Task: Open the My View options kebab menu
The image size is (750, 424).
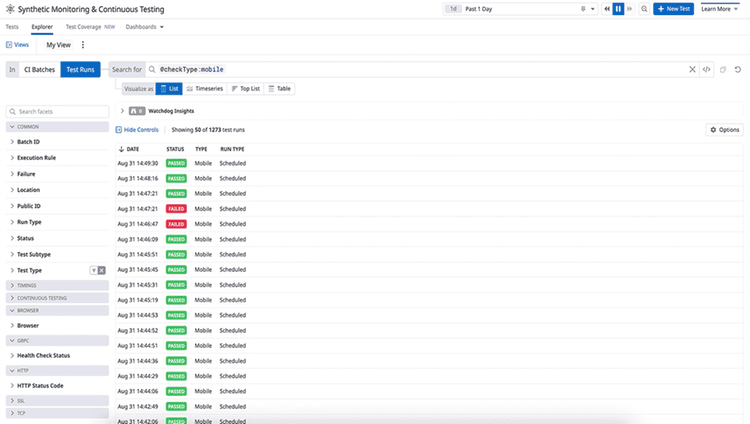Action: (x=83, y=45)
